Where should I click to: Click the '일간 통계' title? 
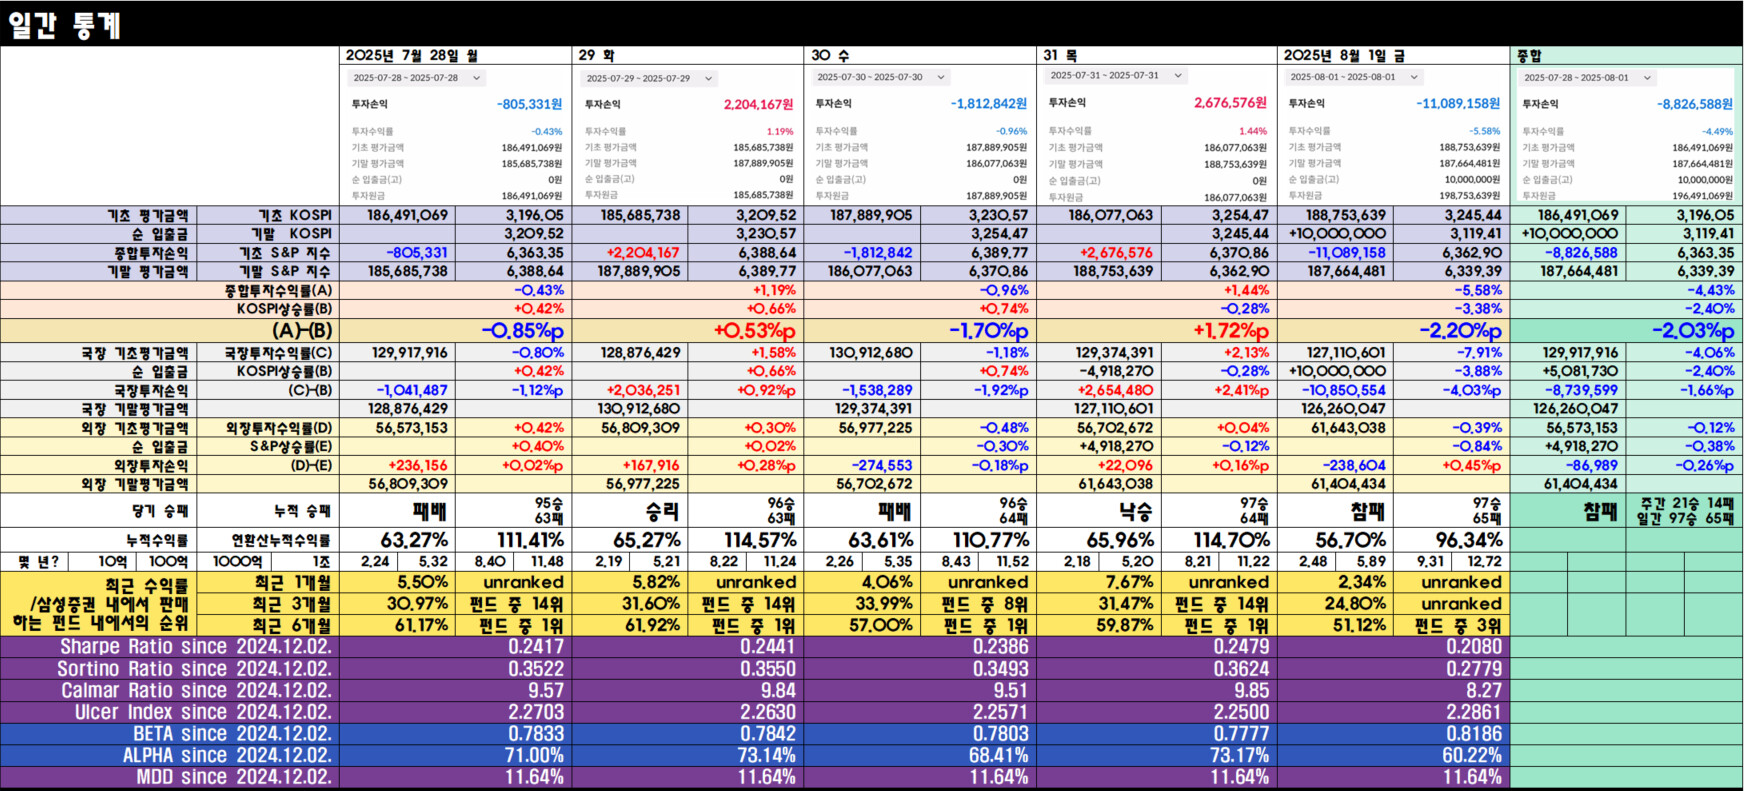pos(65,25)
